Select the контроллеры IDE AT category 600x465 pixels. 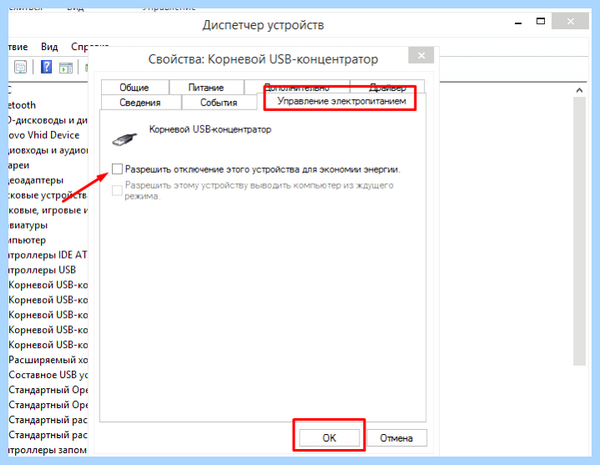point(48,255)
